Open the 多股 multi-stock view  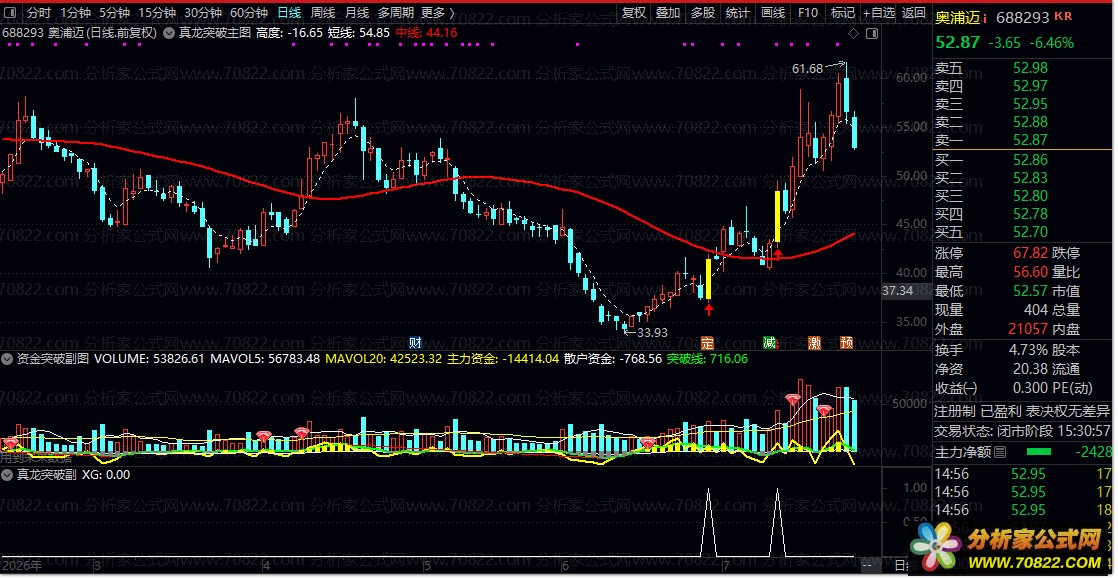(703, 13)
